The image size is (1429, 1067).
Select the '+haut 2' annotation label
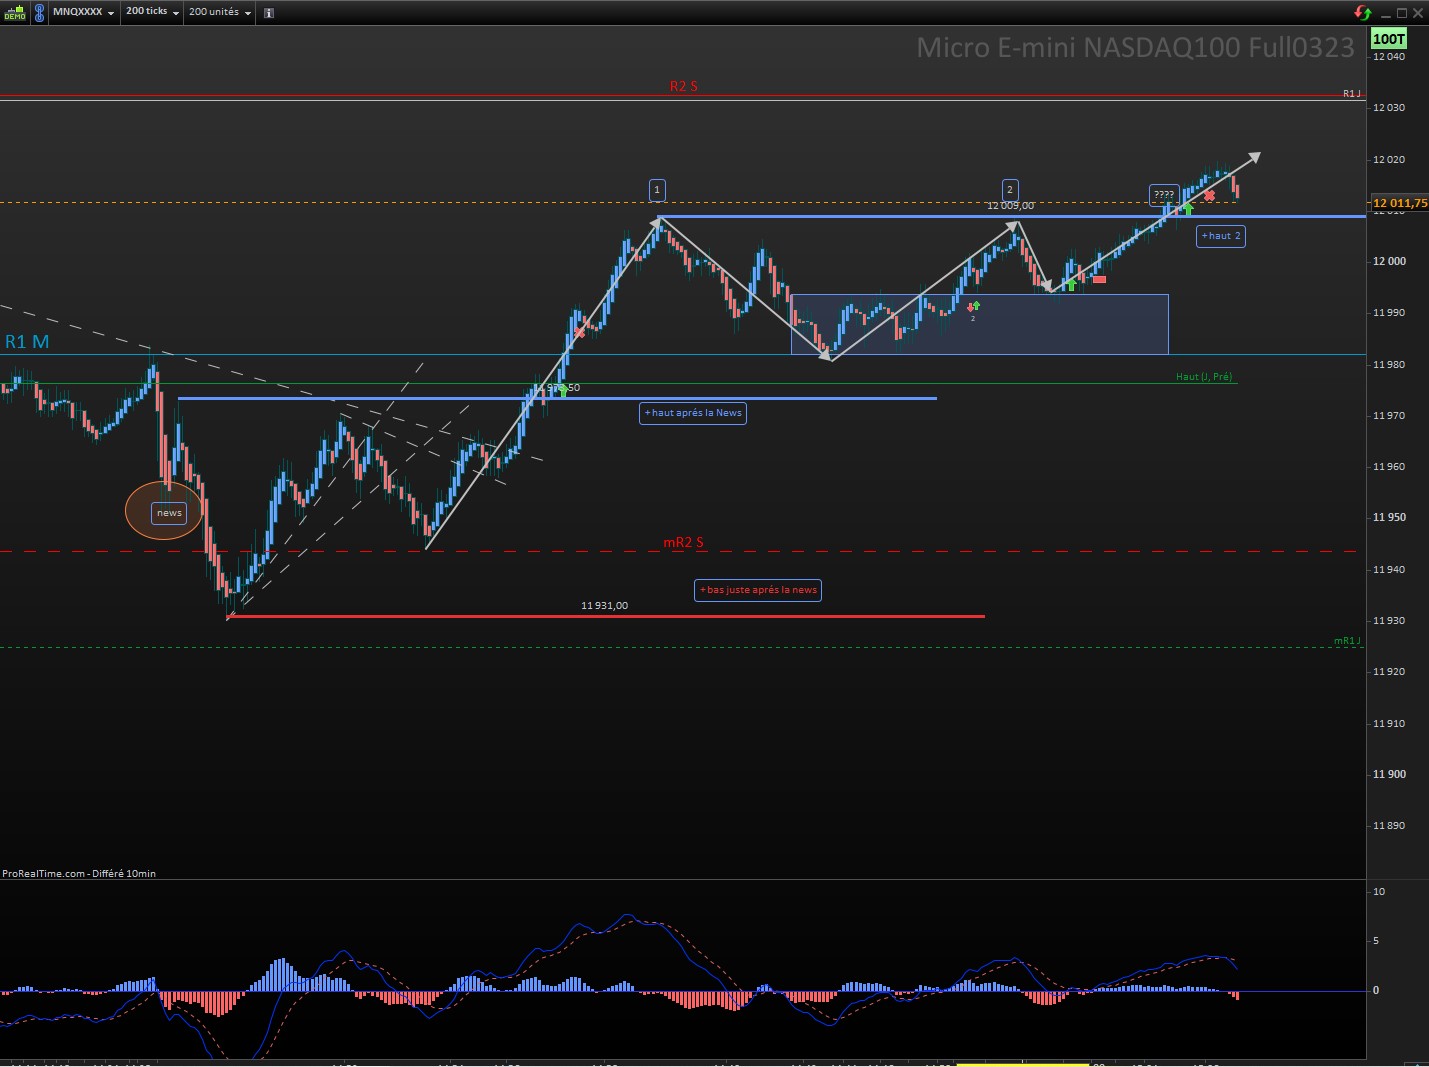click(1221, 236)
